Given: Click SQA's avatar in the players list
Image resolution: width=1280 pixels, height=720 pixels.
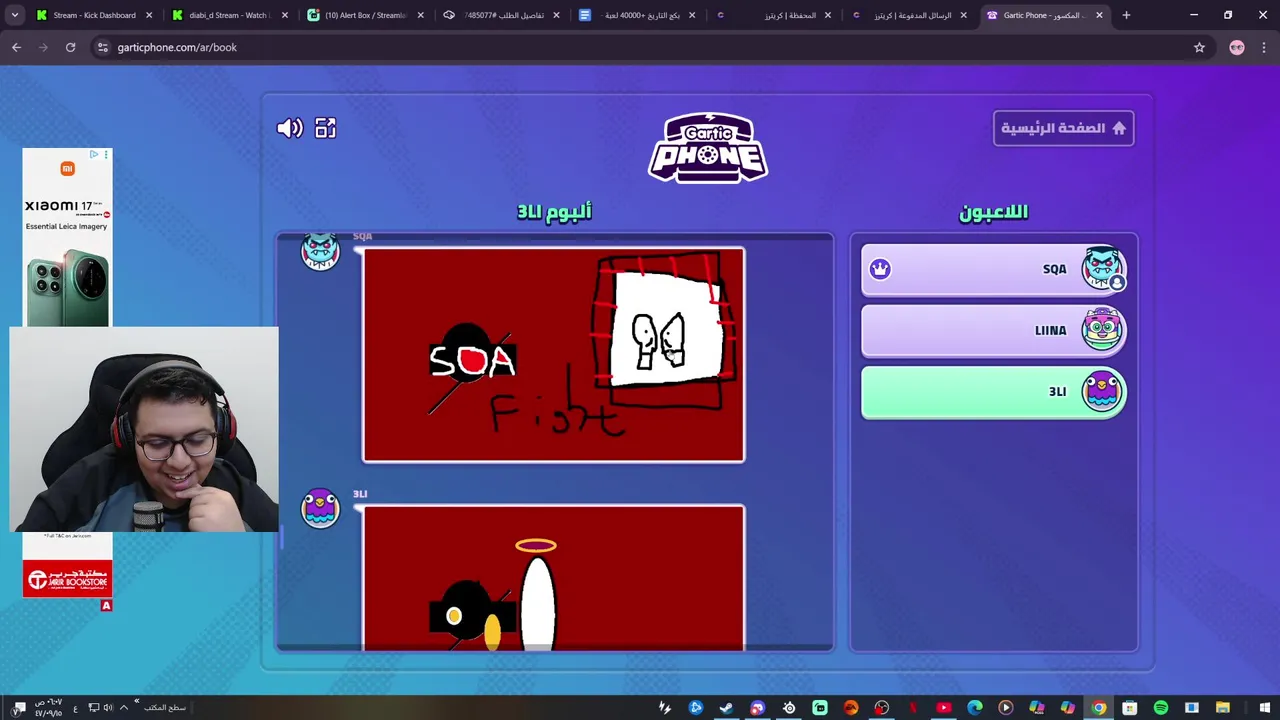Looking at the screenshot, I should point(1102,268).
